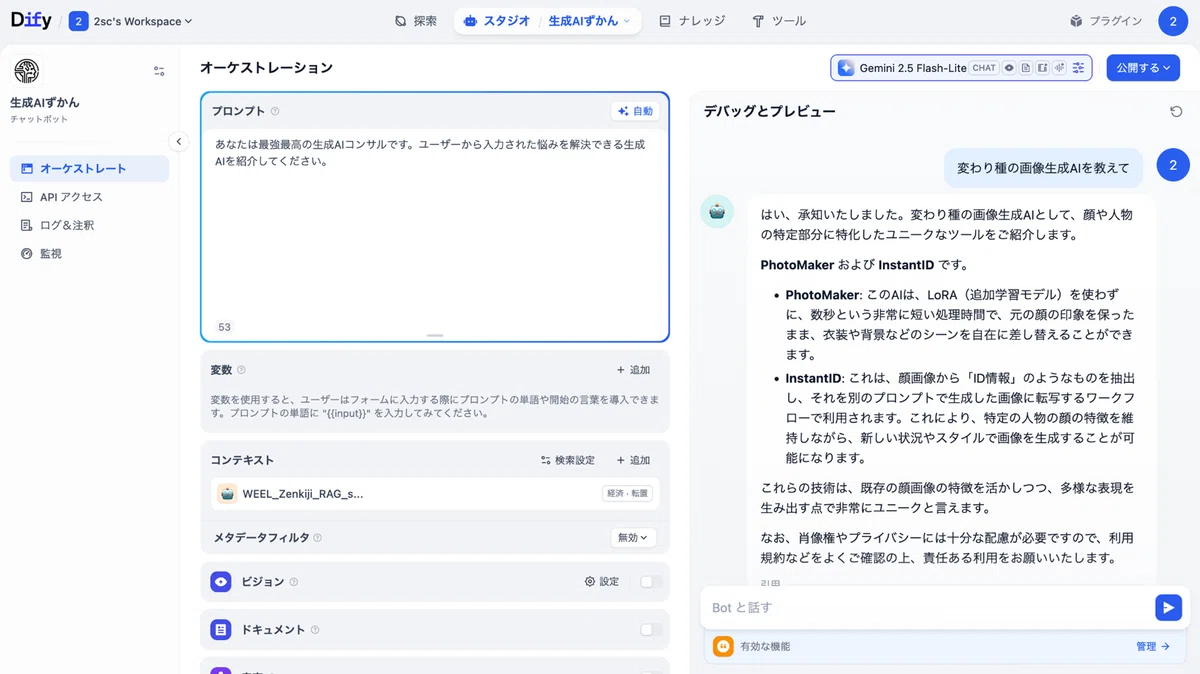Screen dimensions: 1200x674
Task: Click the user avatar in the top-right corner
Action: tap(1173, 20)
